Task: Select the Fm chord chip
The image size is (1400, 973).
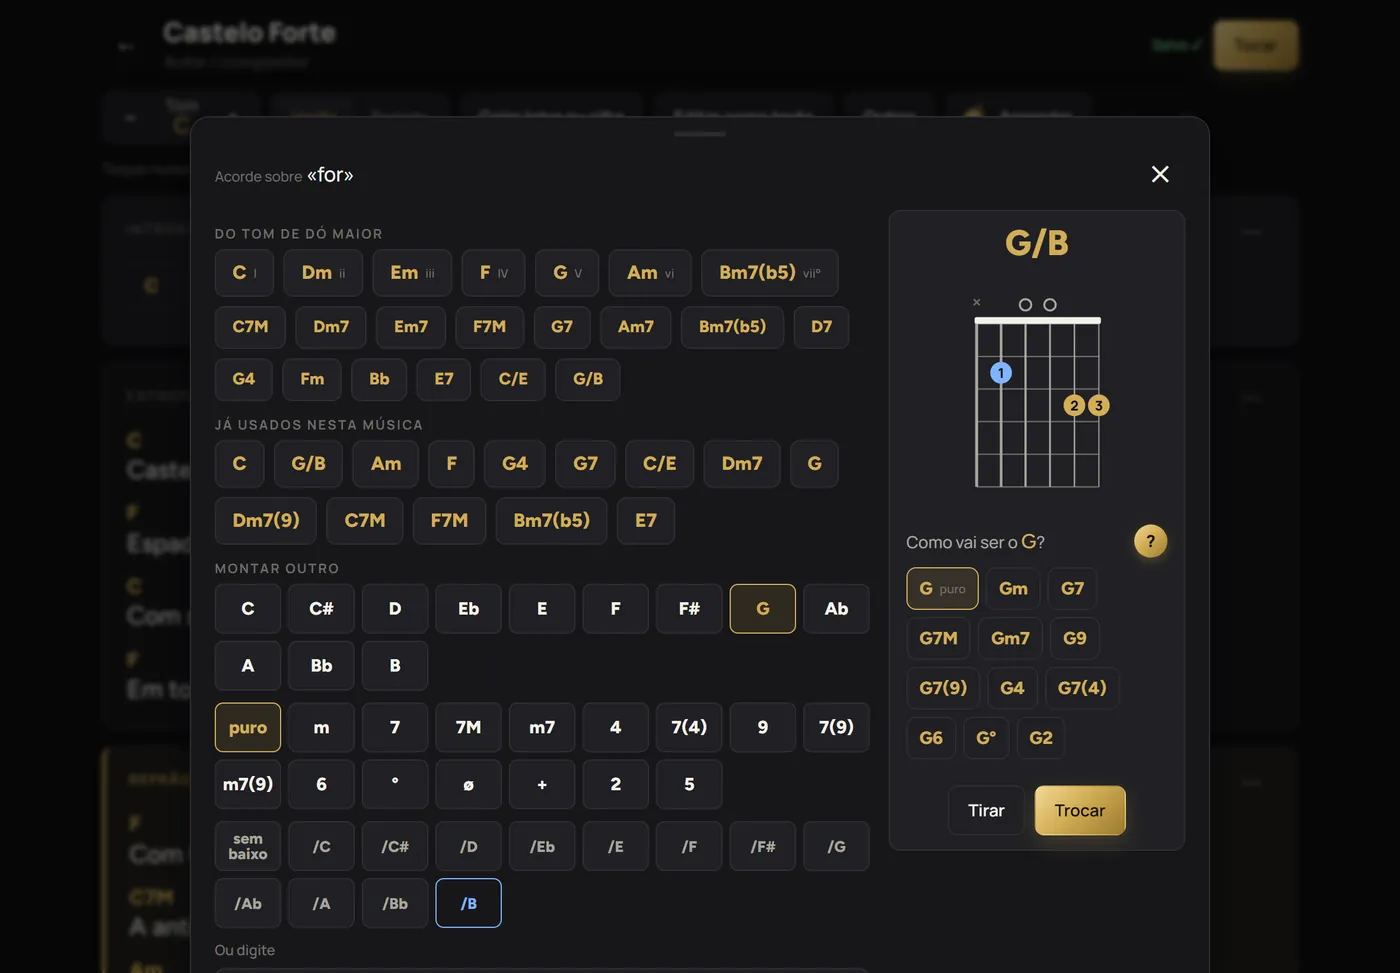Action: [x=312, y=379]
